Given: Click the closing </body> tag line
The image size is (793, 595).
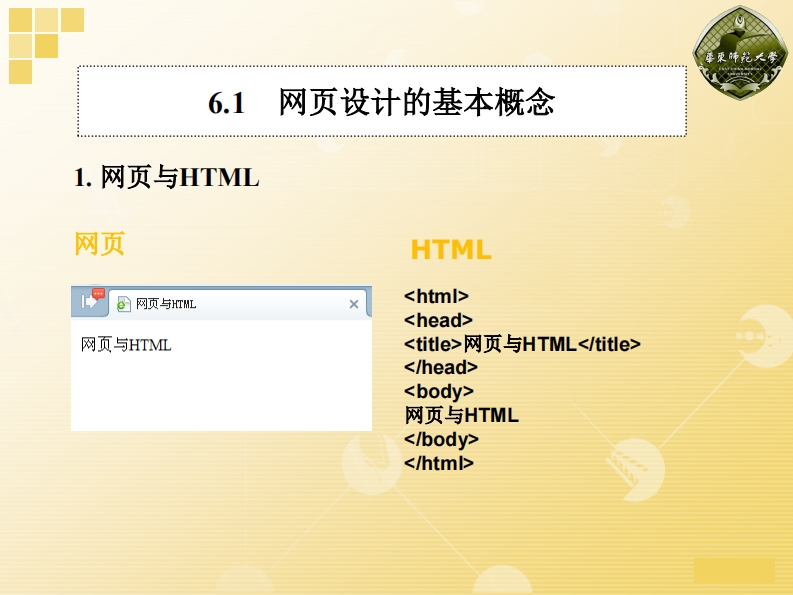Looking at the screenshot, I should click(x=441, y=439).
